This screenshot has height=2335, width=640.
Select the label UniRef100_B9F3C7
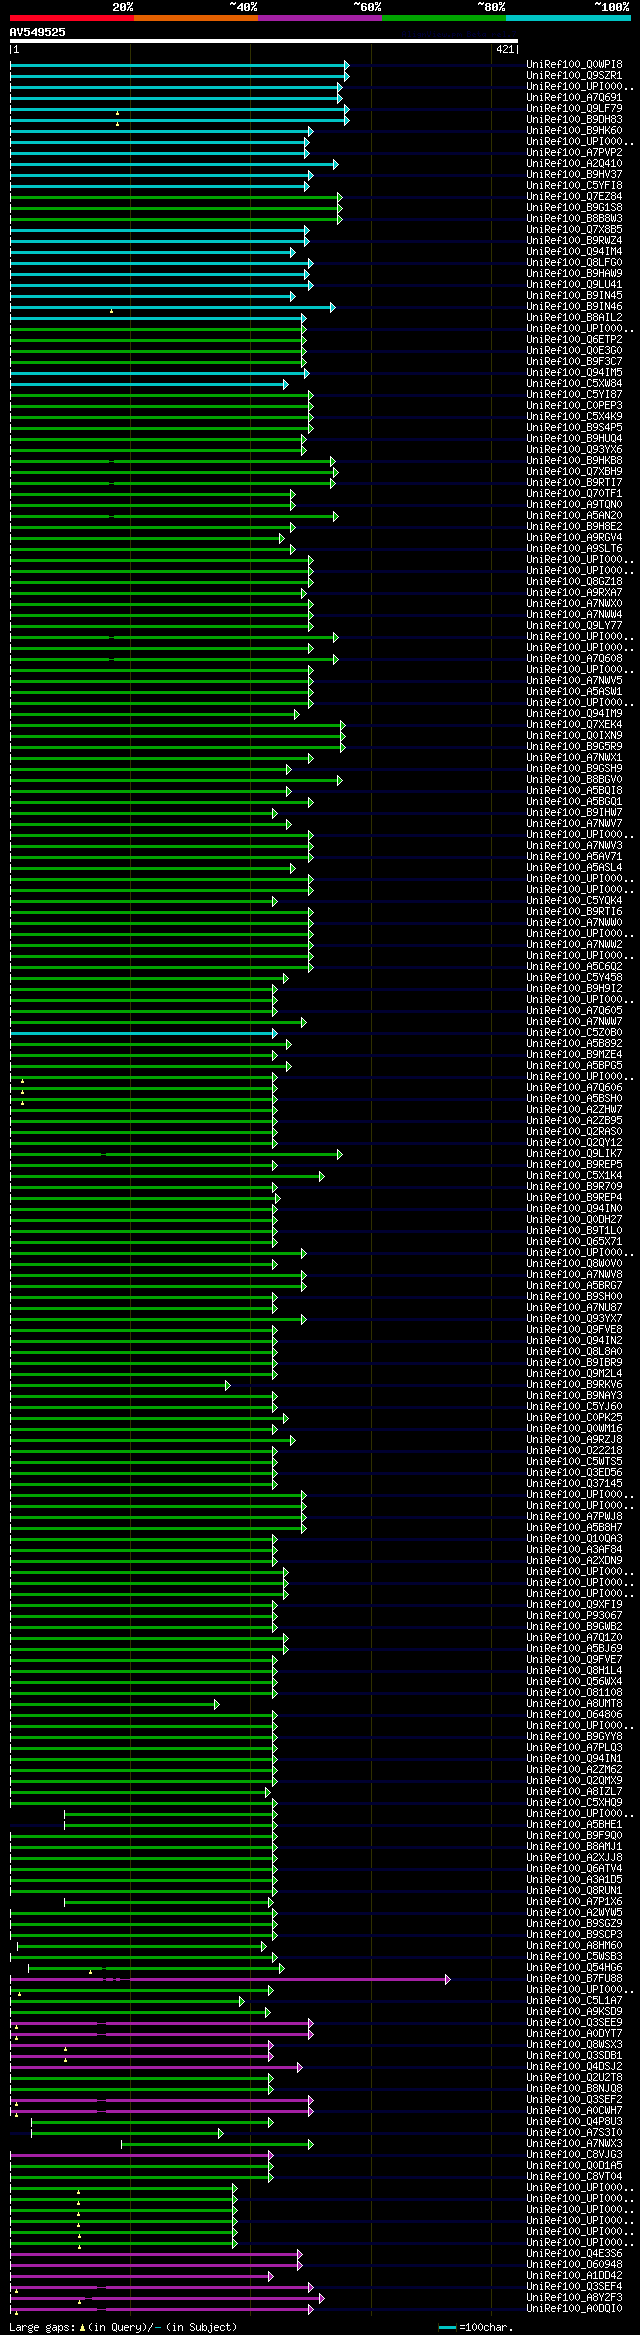coord(574,362)
